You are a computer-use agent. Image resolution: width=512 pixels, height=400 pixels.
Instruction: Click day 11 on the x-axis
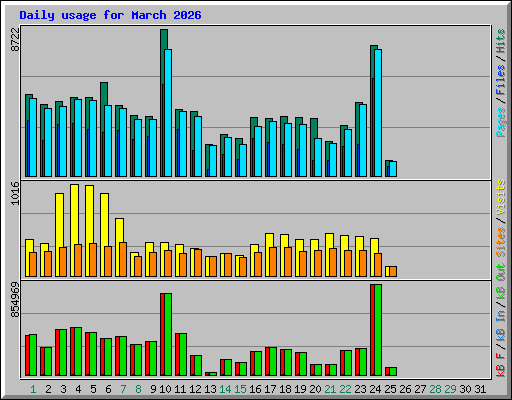[x=180, y=389]
